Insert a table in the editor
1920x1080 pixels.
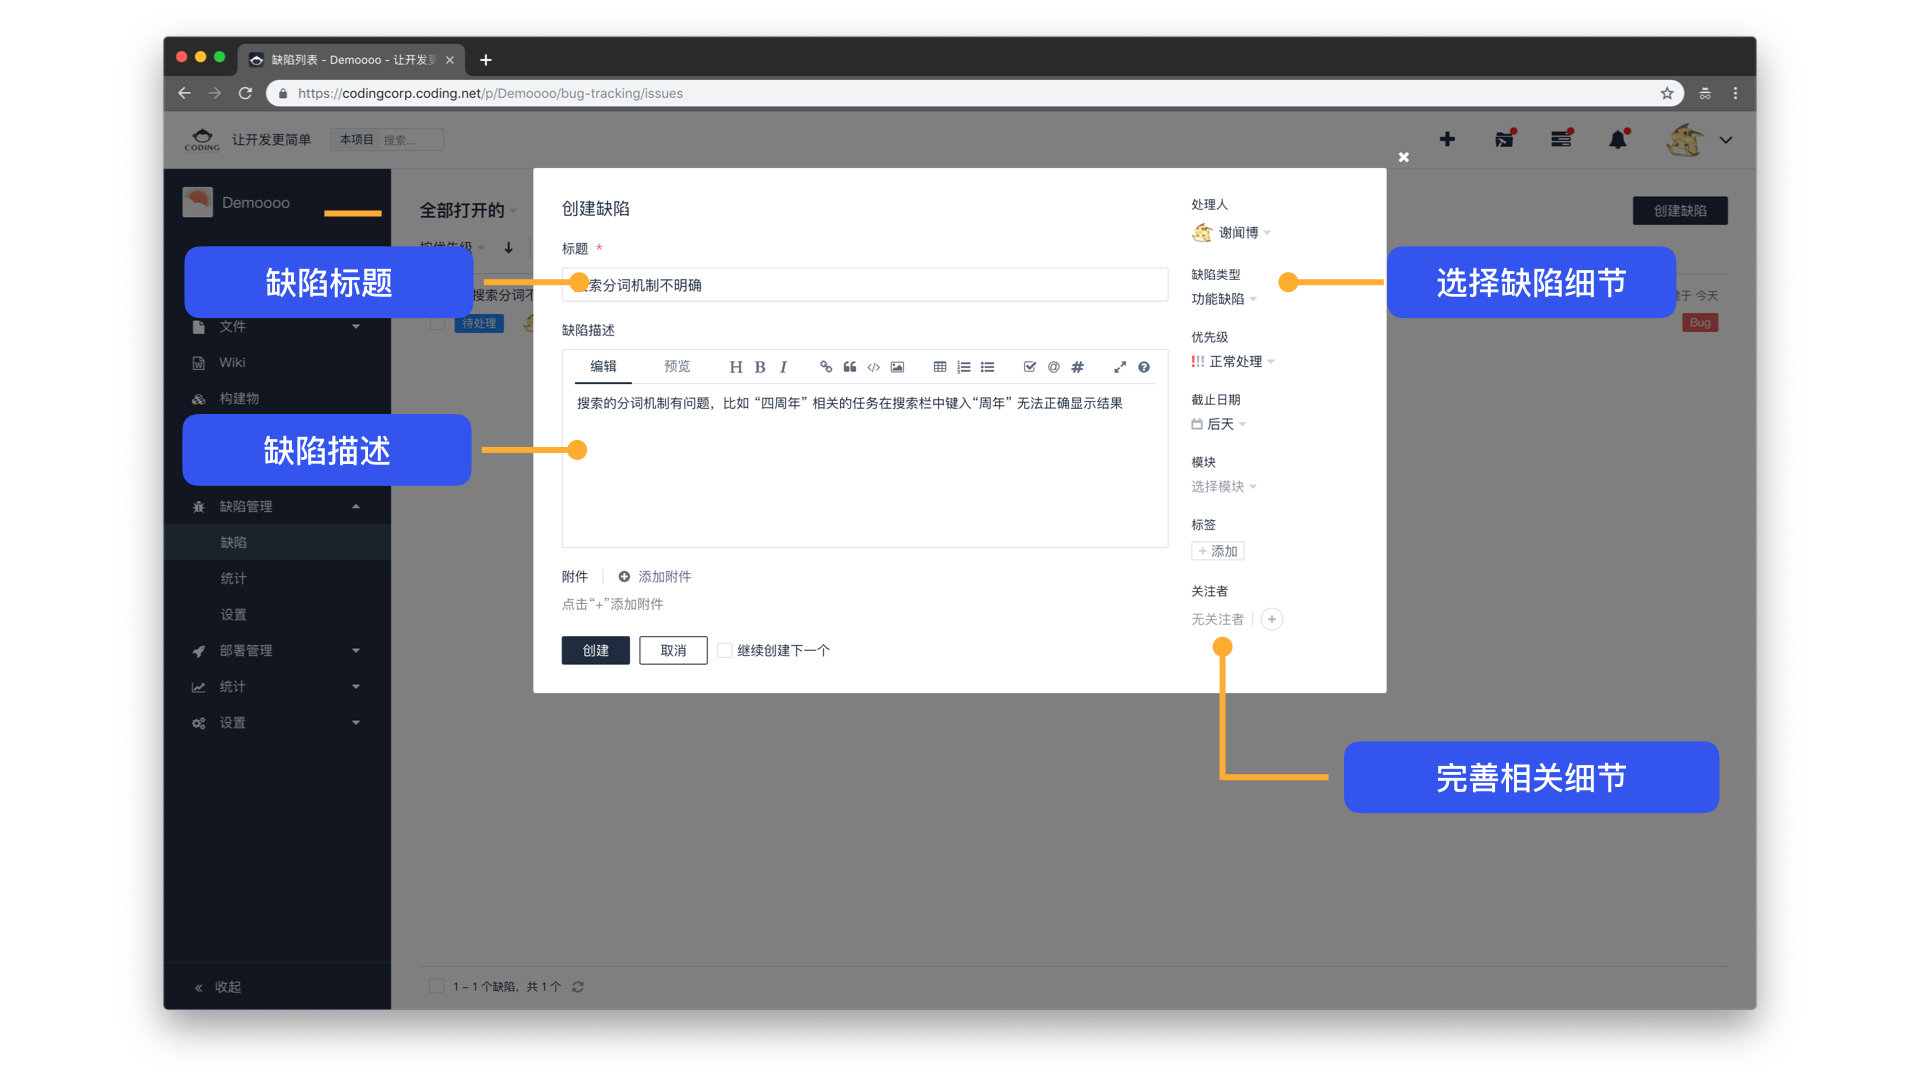point(939,367)
